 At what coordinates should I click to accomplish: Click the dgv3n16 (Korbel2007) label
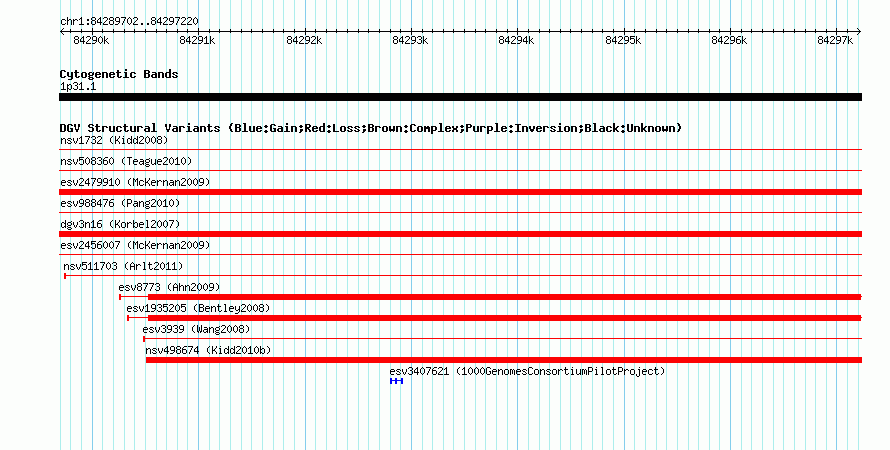(x=120, y=224)
